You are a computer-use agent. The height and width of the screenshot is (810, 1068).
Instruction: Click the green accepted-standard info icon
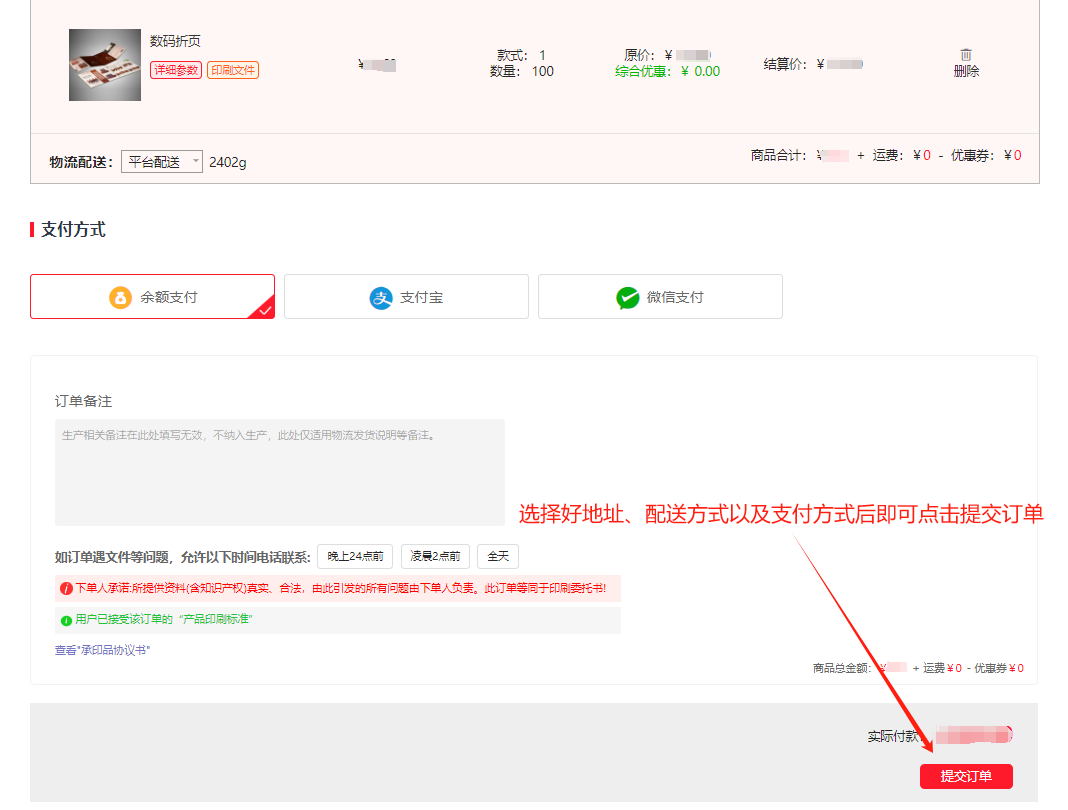66,620
